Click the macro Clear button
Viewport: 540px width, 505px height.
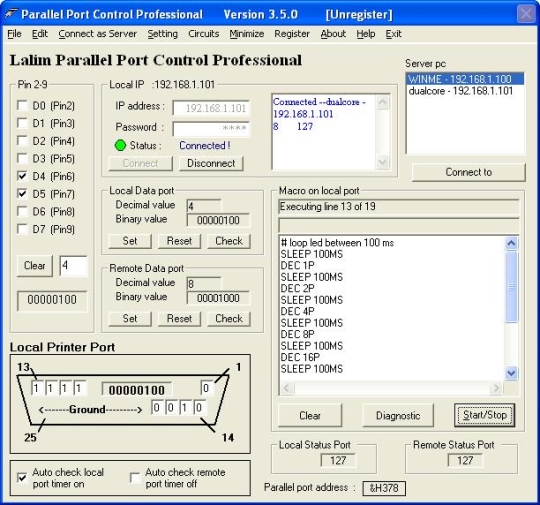[x=310, y=415]
